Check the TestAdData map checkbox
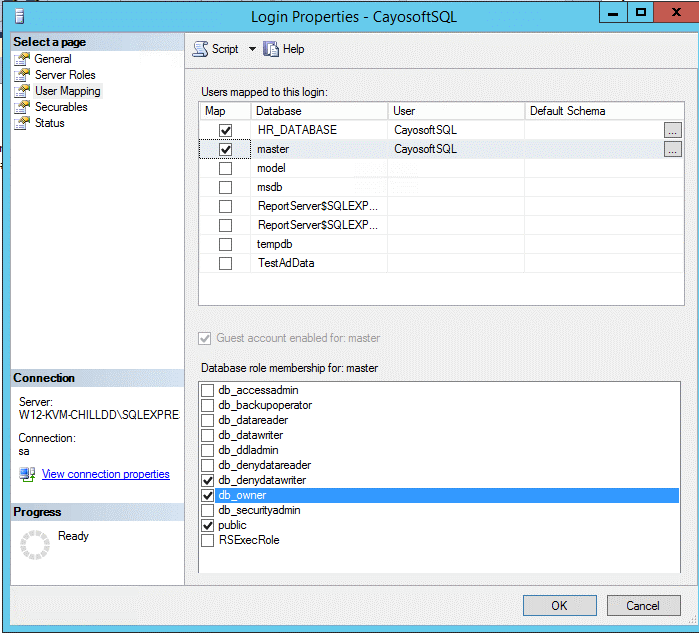The width and height of the screenshot is (699, 633). click(x=226, y=263)
